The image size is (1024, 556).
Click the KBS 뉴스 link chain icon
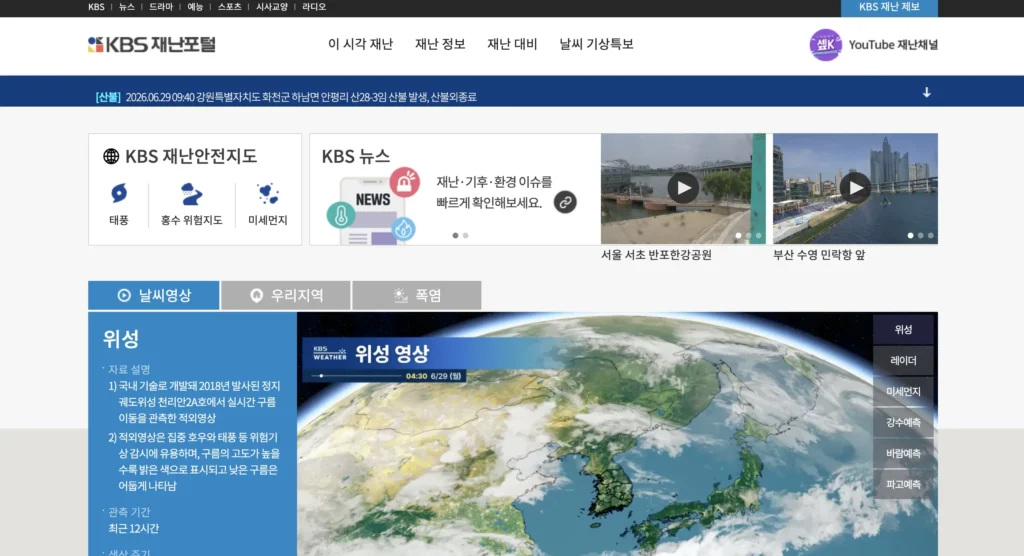point(565,203)
